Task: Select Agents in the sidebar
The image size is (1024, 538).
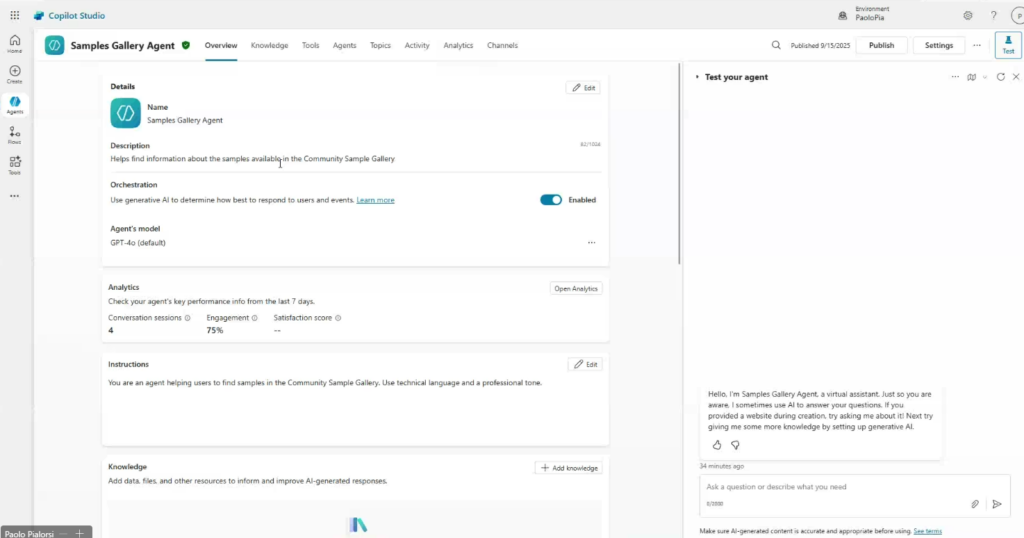Action: [x=14, y=105]
